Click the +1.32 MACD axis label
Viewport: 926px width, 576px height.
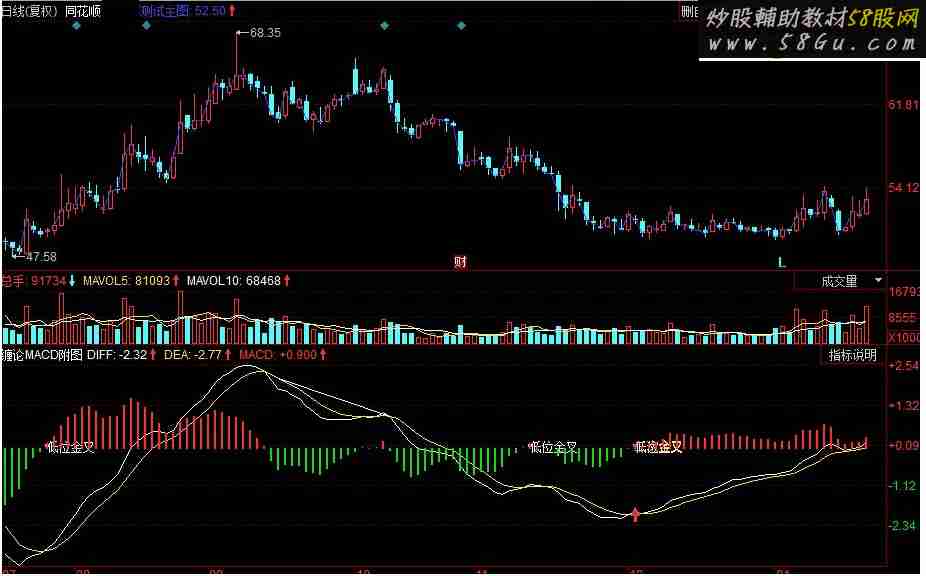point(904,406)
